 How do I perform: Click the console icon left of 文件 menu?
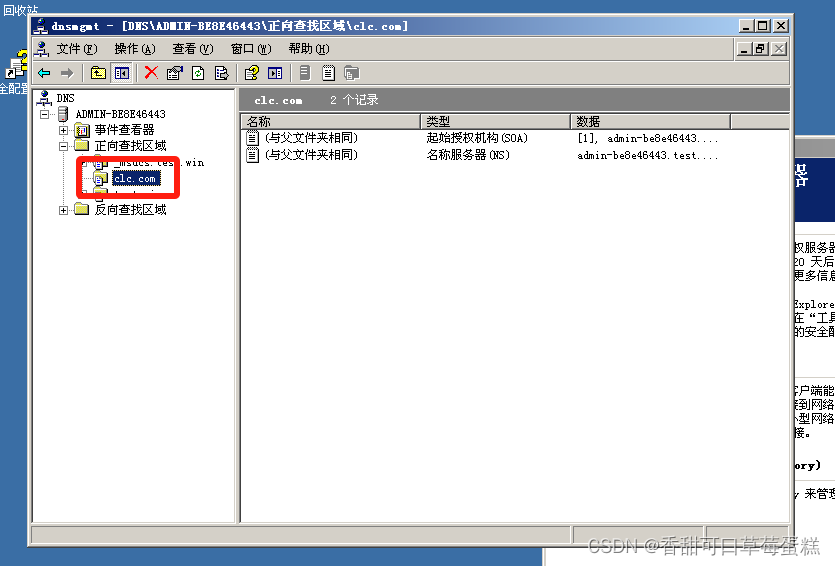(42, 49)
